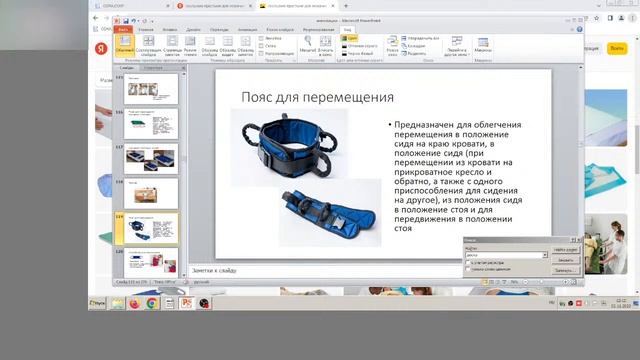Click Разделить move split
This screenshot has height=360, width=640.
pyautogui.click(x=414, y=53)
